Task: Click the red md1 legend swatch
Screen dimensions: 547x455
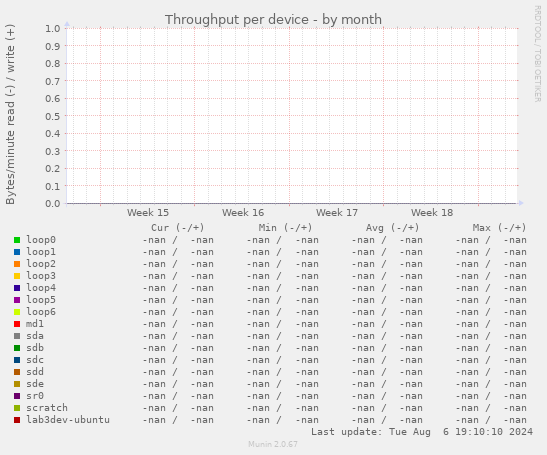Action: (17, 324)
